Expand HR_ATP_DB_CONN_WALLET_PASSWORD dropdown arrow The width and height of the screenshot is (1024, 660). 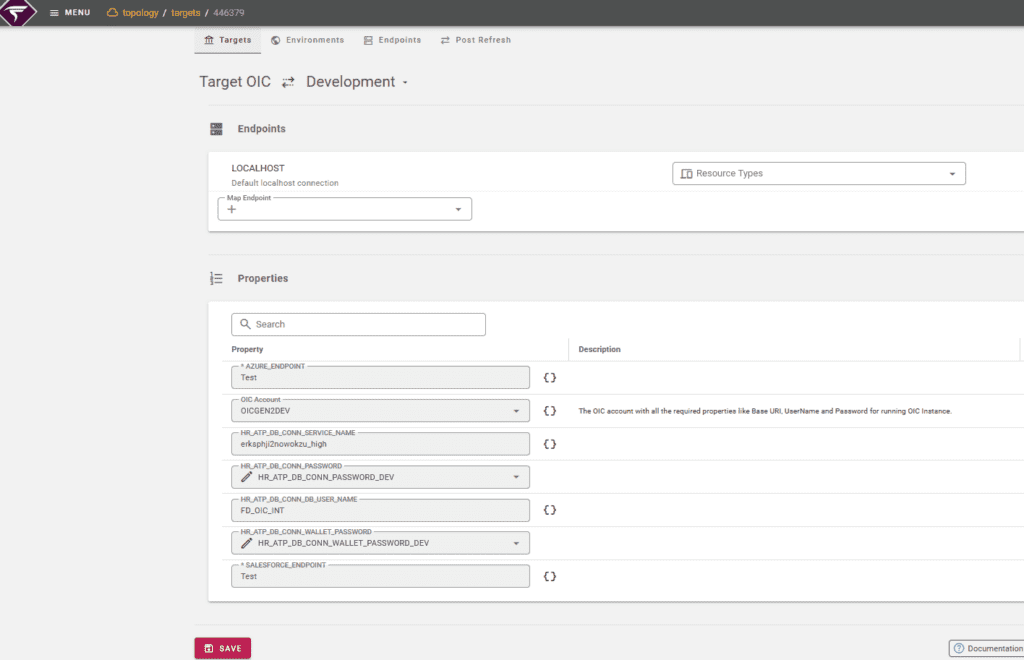(x=516, y=543)
